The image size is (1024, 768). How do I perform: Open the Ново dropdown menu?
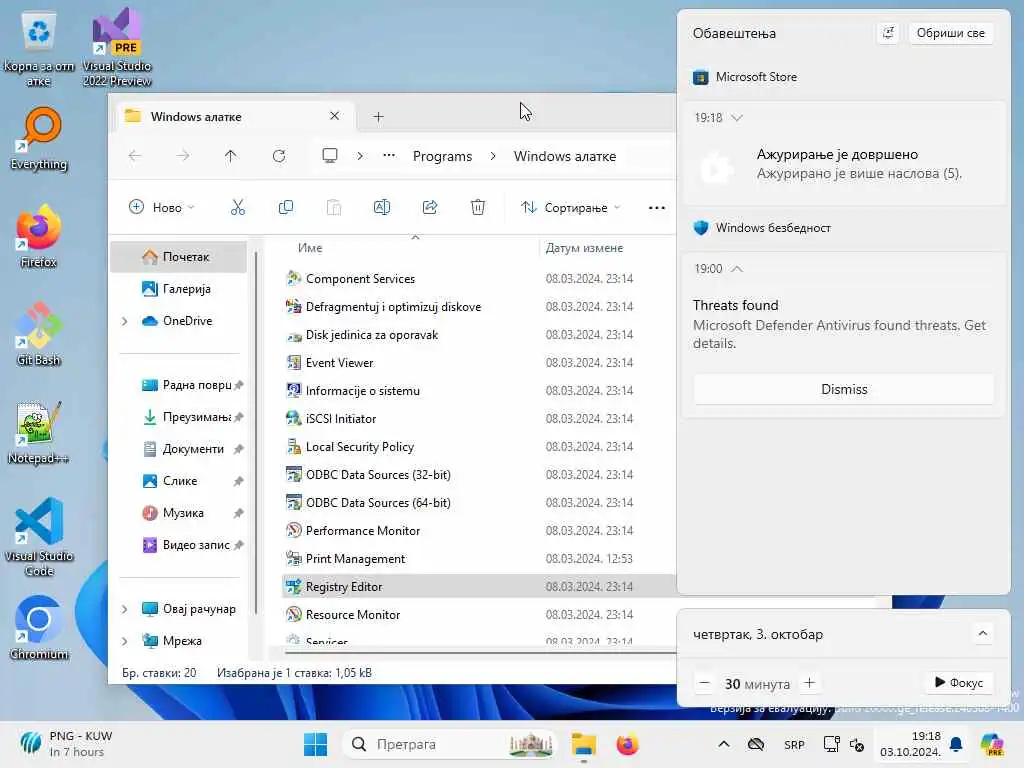(x=162, y=208)
